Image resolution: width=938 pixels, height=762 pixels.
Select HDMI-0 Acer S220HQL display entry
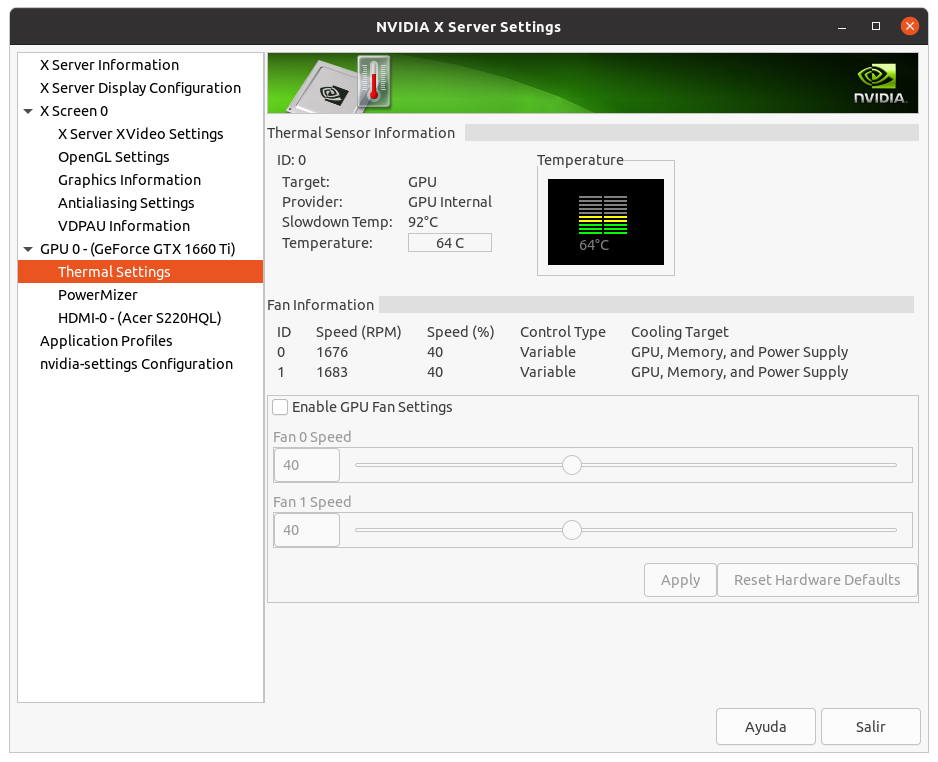(x=139, y=318)
